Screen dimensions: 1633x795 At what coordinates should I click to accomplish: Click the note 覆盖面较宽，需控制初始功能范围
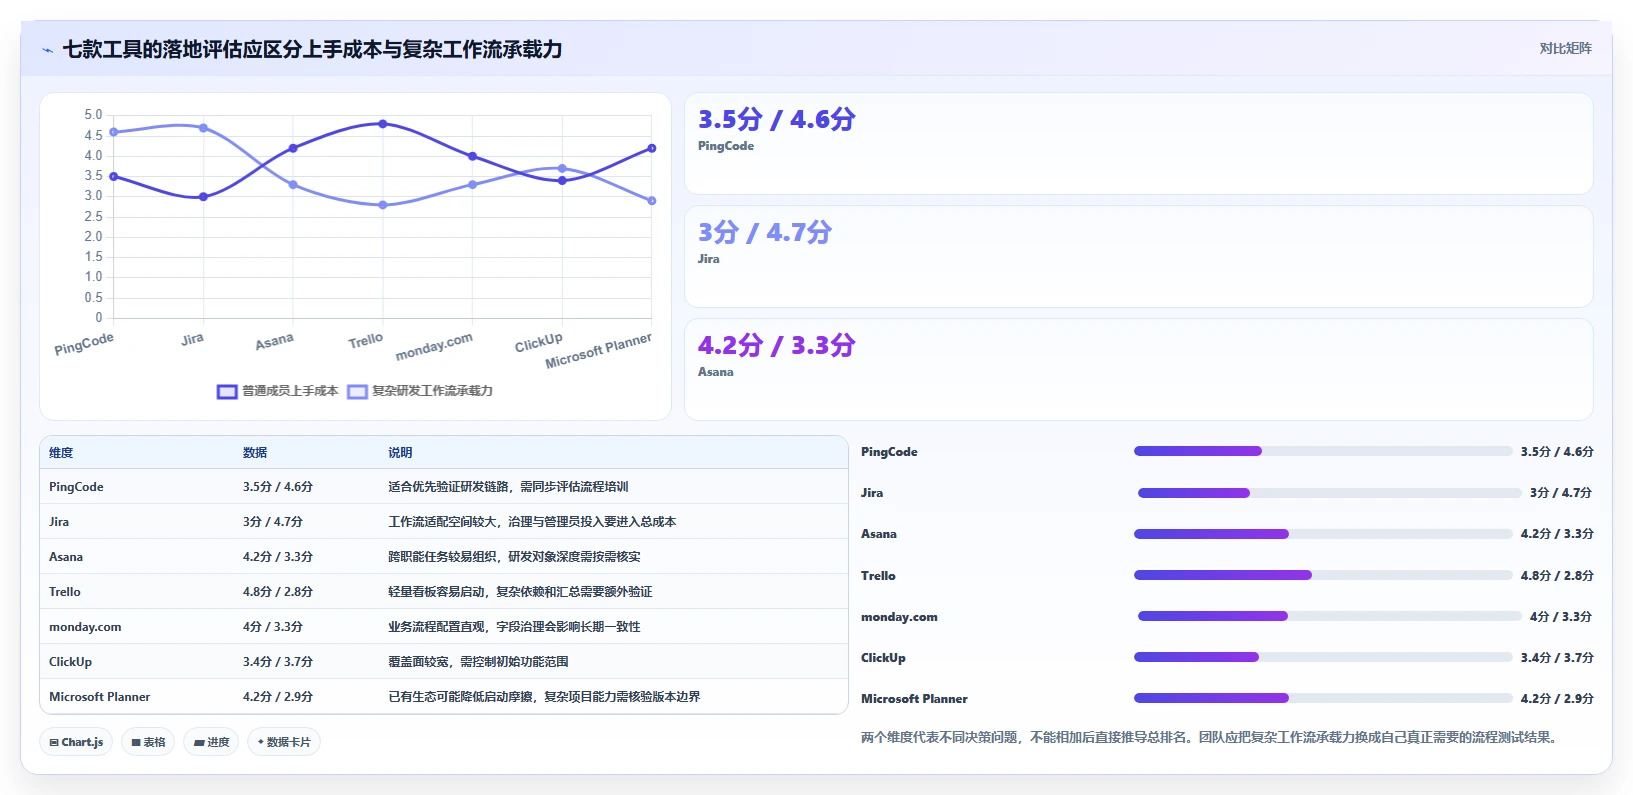point(478,662)
